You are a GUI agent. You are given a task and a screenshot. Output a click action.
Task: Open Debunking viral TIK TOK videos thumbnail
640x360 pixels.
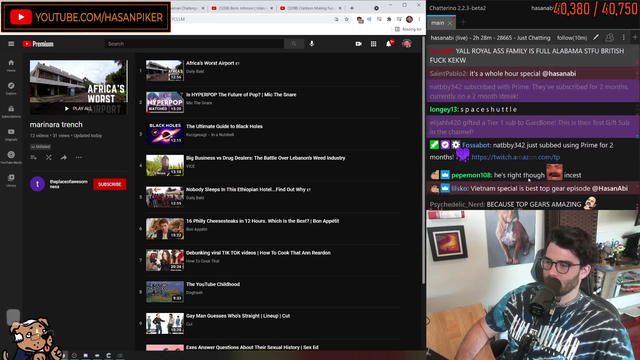(x=165, y=260)
